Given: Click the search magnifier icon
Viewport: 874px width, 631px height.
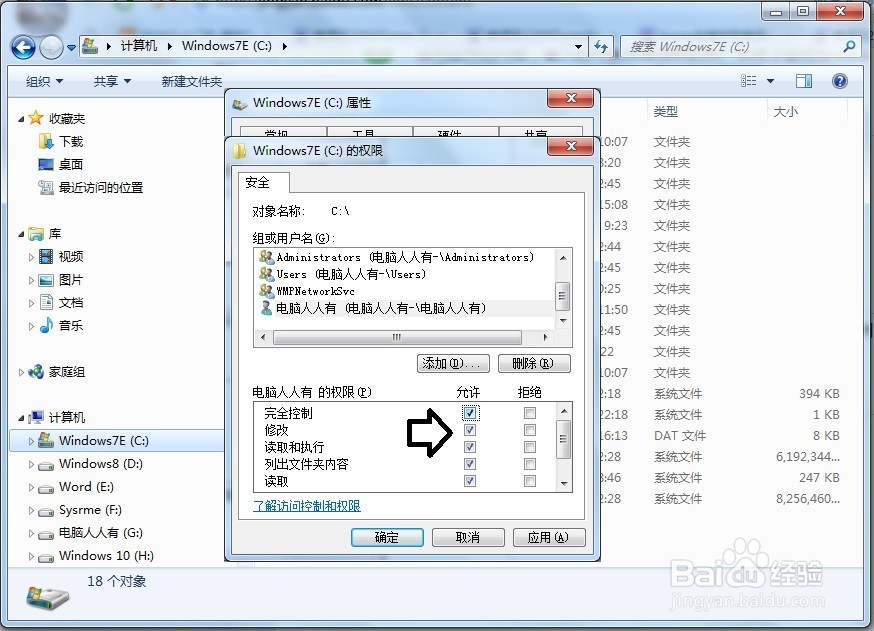Looking at the screenshot, I should (849, 46).
